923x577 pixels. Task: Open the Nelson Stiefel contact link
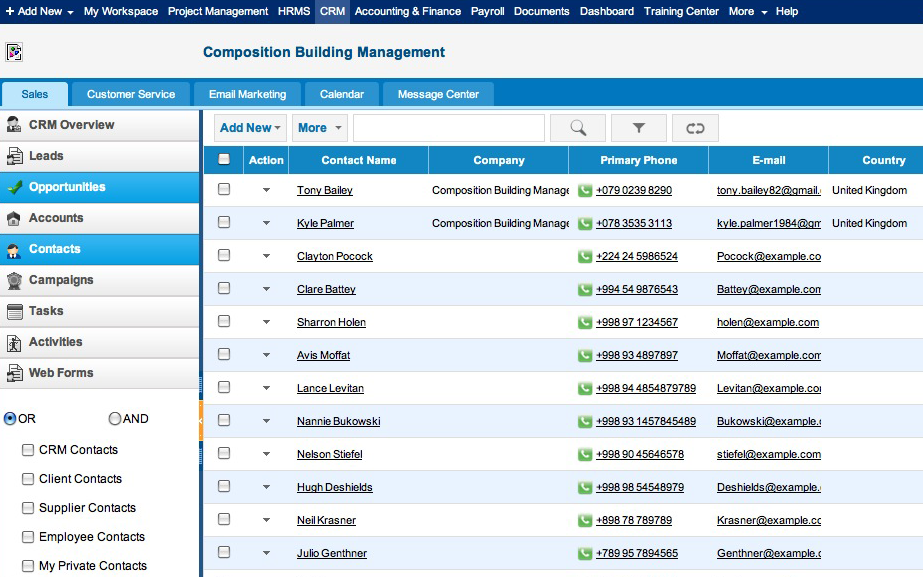tap(330, 455)
